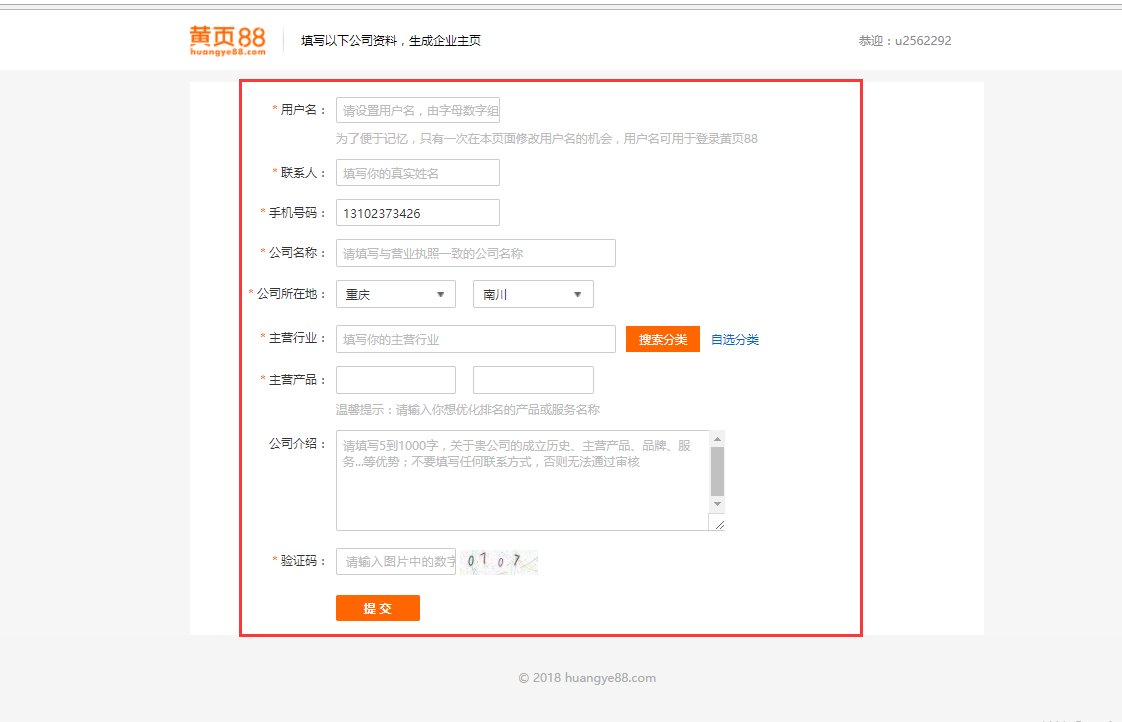Submit the form with the 提交 button
The image size is (1122, 722).
pyautogui.click(x=377, y=607)
